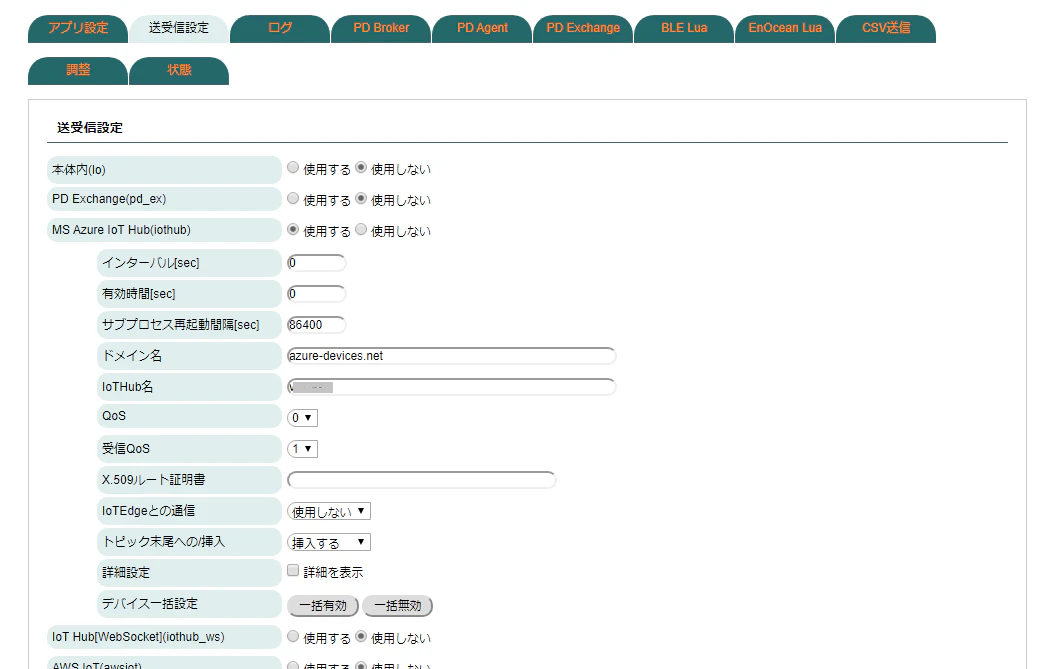Expand the IoTEdgeとの通信 dropdown
Screen dimensions: 1052x669
329,511
